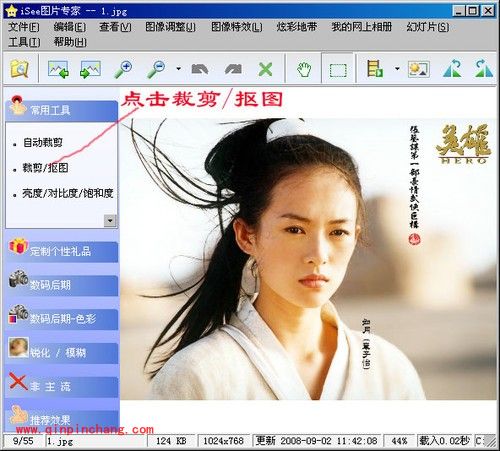Click the redo arrow icon

tap(233, 69)
